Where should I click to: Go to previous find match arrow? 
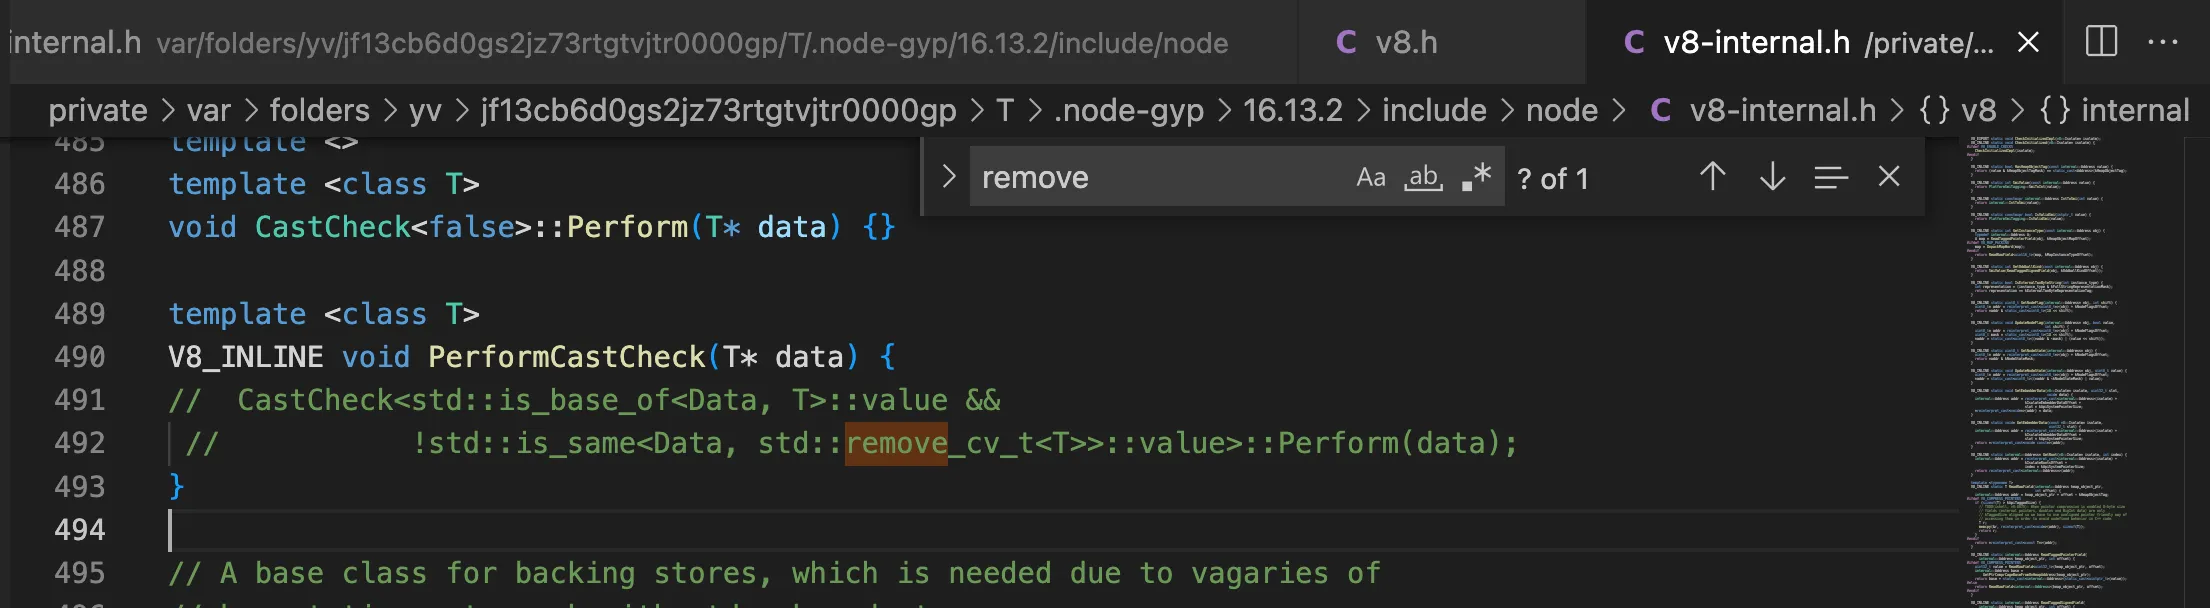click(1712, 177)
